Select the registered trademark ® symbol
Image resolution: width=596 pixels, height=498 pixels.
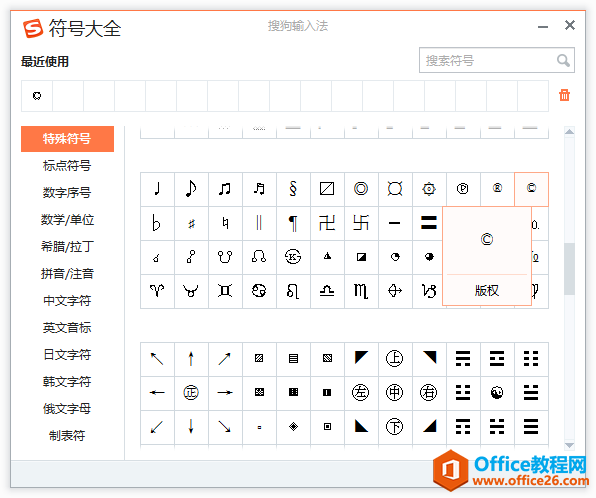tap(497, 189)
